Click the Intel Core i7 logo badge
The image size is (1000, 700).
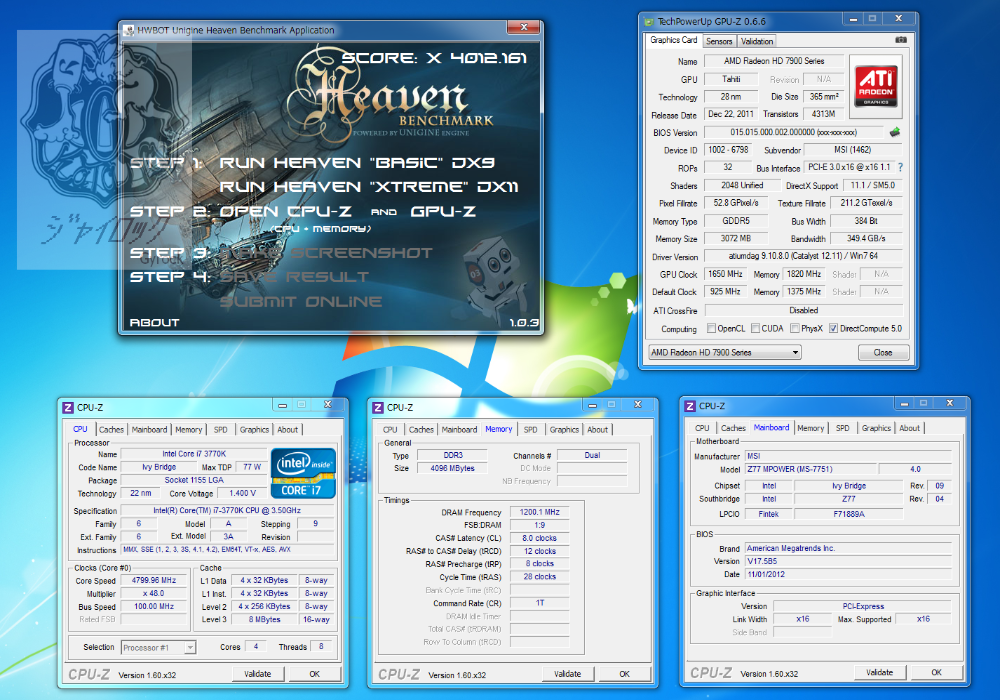click(303, 473)
